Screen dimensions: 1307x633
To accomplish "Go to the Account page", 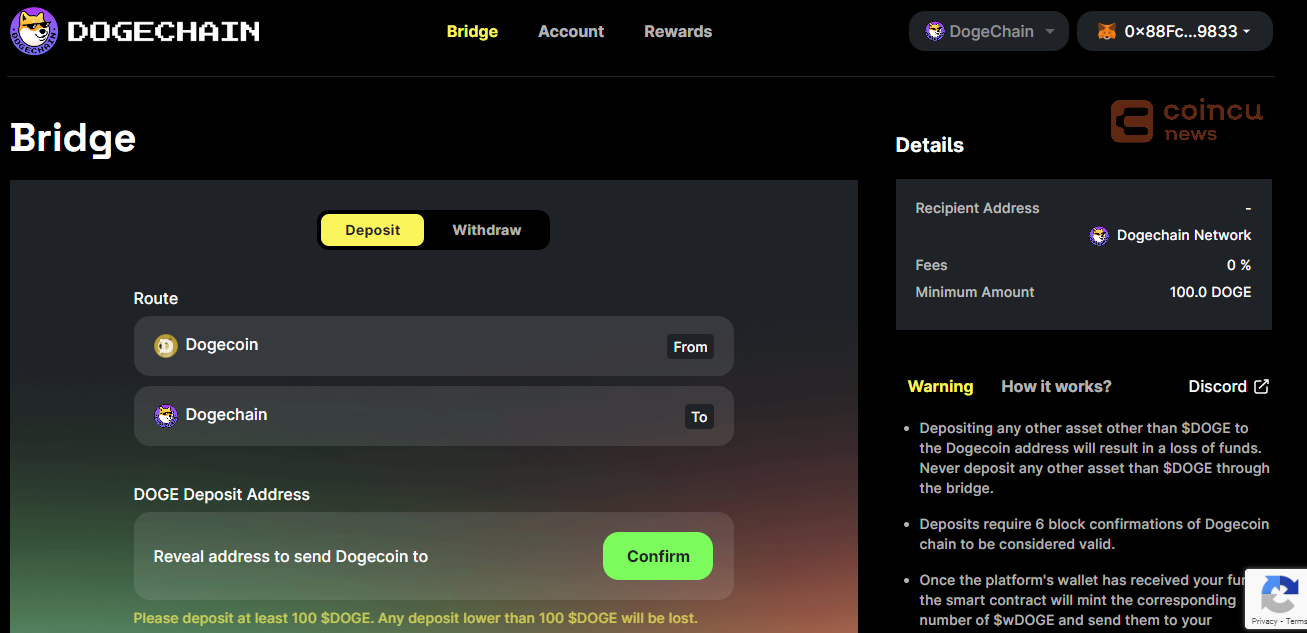I will [x=571, y=31].
